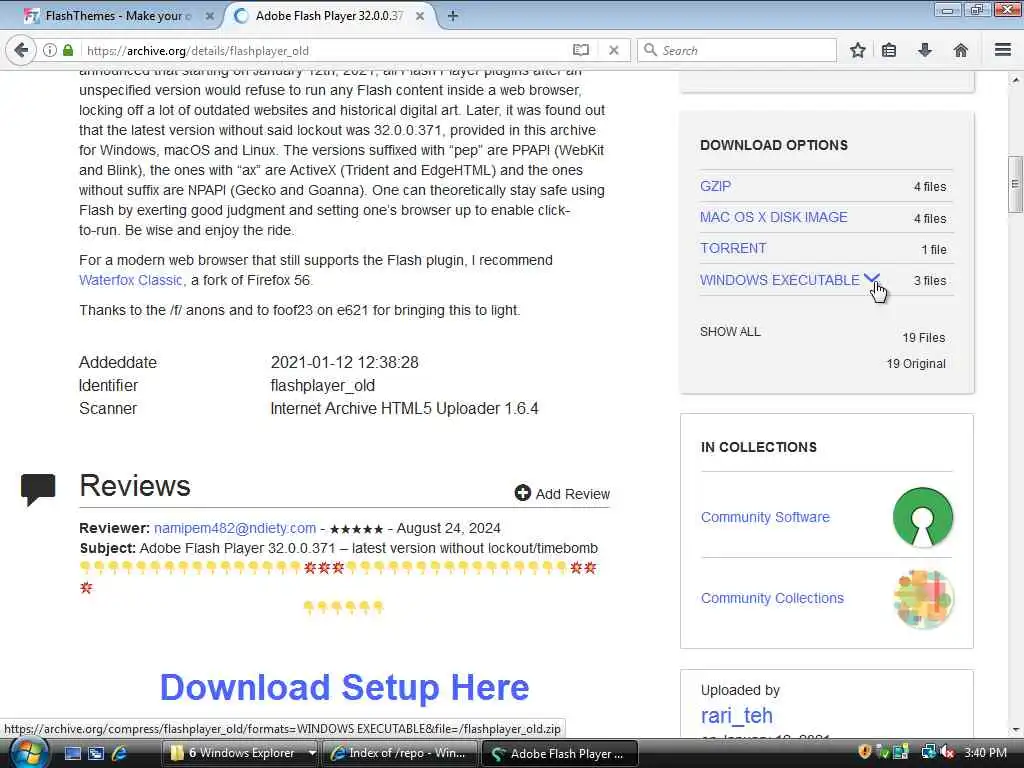Screen dimensions: 1024x768
Task: Open Downloads arrow icon
Action: pyautogui.click(x=925, y=50)
